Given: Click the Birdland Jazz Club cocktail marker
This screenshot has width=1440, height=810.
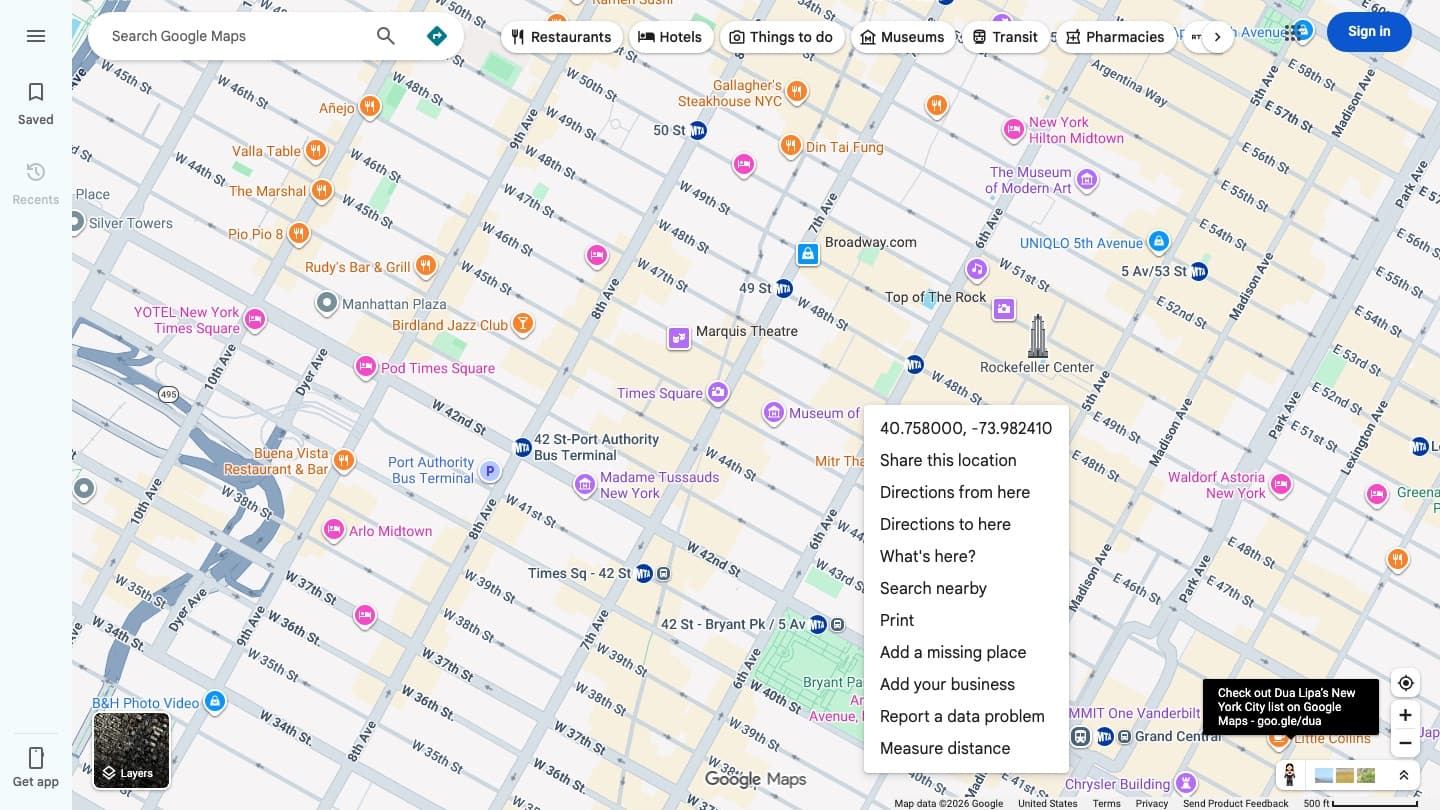Looking at the screenshot, I should click(x=522, y=324).
